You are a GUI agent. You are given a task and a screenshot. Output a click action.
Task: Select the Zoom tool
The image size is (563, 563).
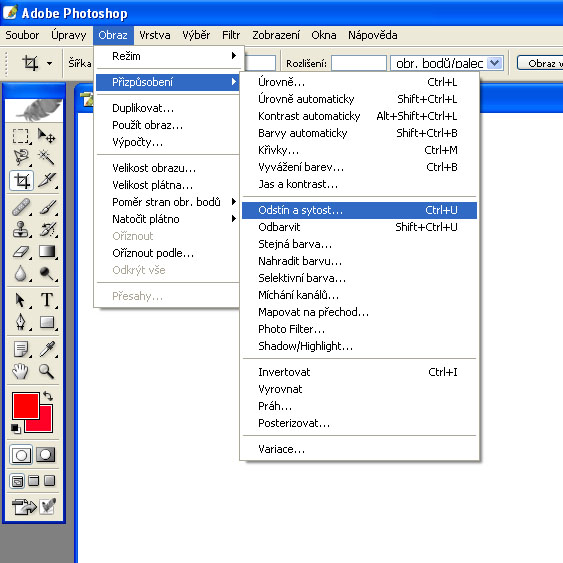(47, 371)
